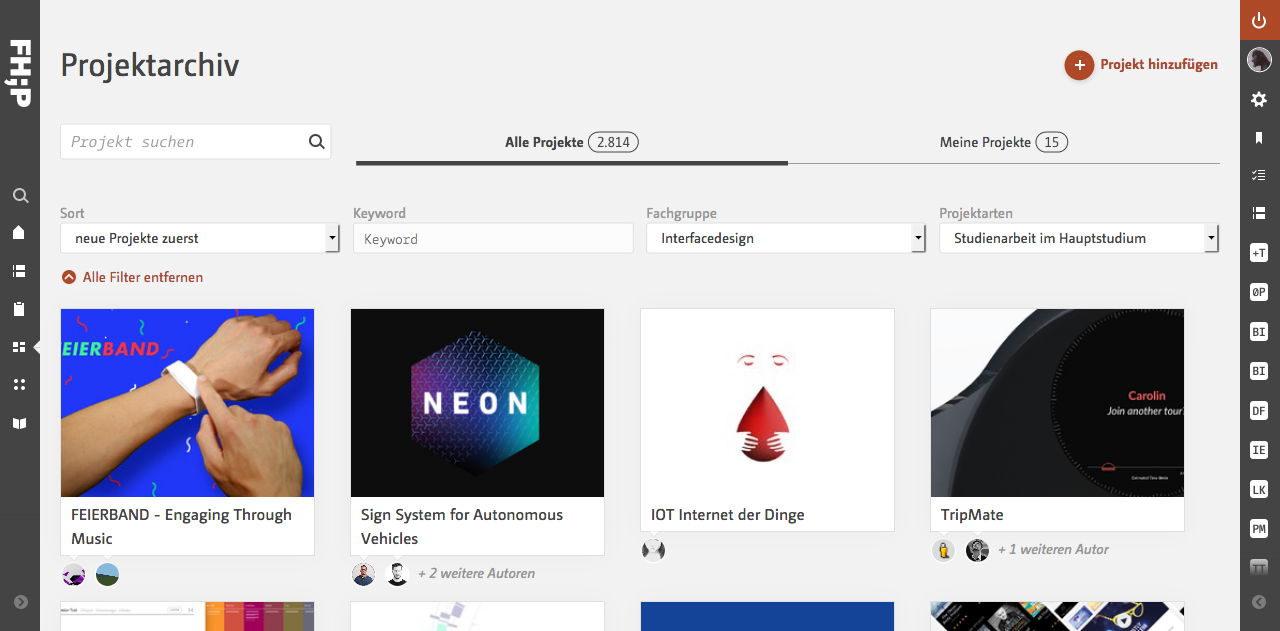The height and width of the screenshot is (631, 1280).
Task: Click second author avatar under TripMate
Action: (x=977, y=550)
